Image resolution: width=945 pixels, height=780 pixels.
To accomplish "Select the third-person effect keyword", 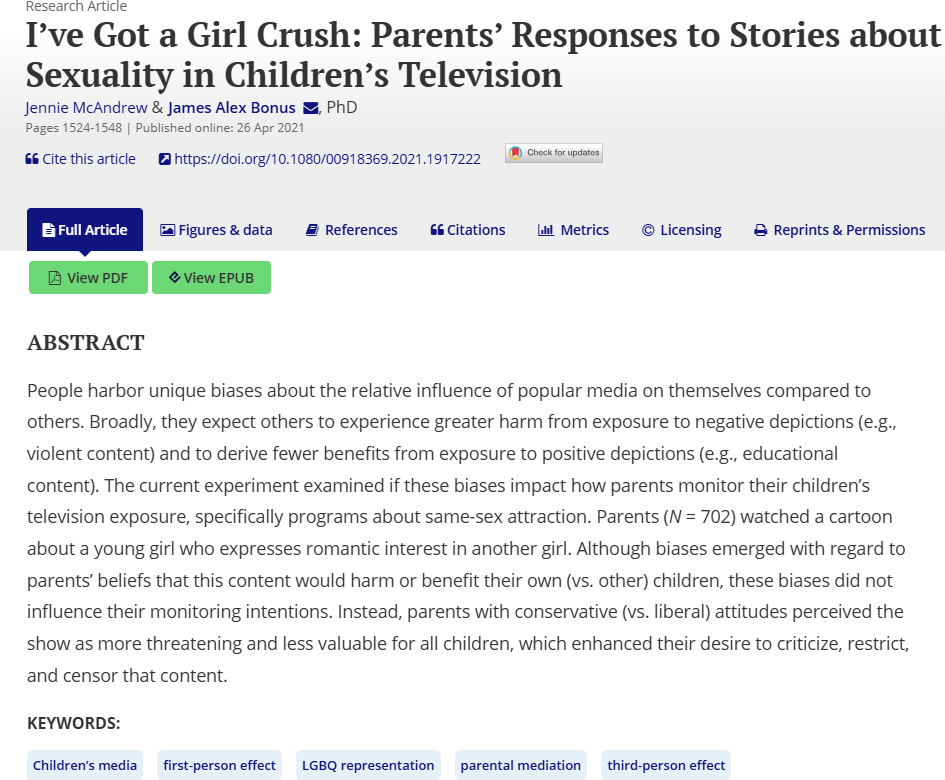I will point(666,765).
